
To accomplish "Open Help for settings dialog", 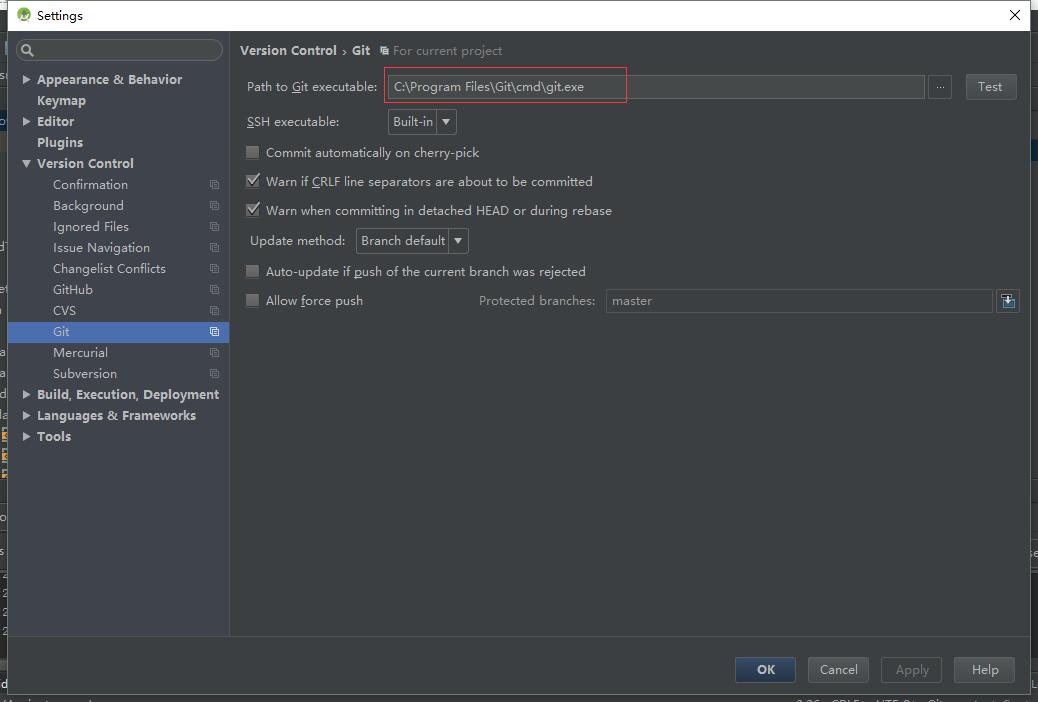I will (x=984, y=670).
